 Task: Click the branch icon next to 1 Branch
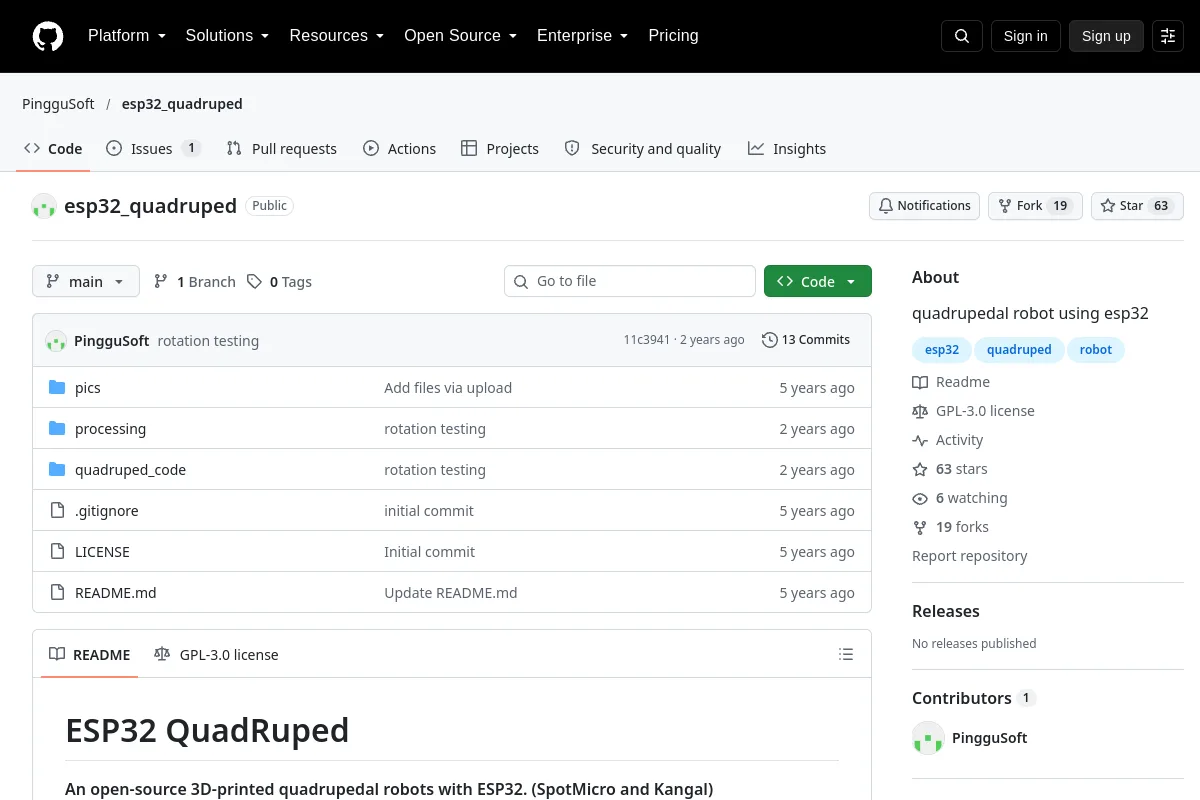point(161,282)
